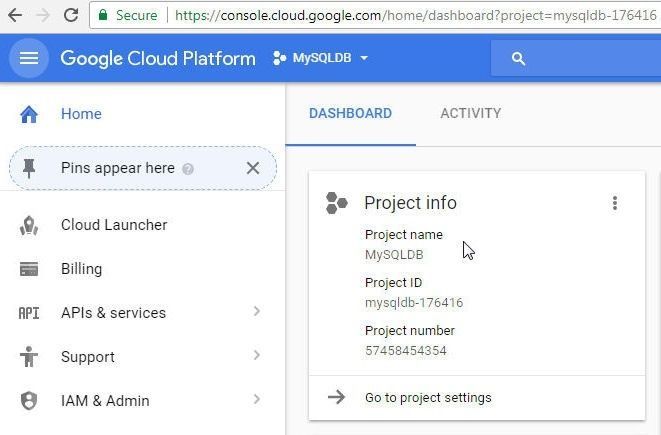Click the pushpin icon

point(29,168)
